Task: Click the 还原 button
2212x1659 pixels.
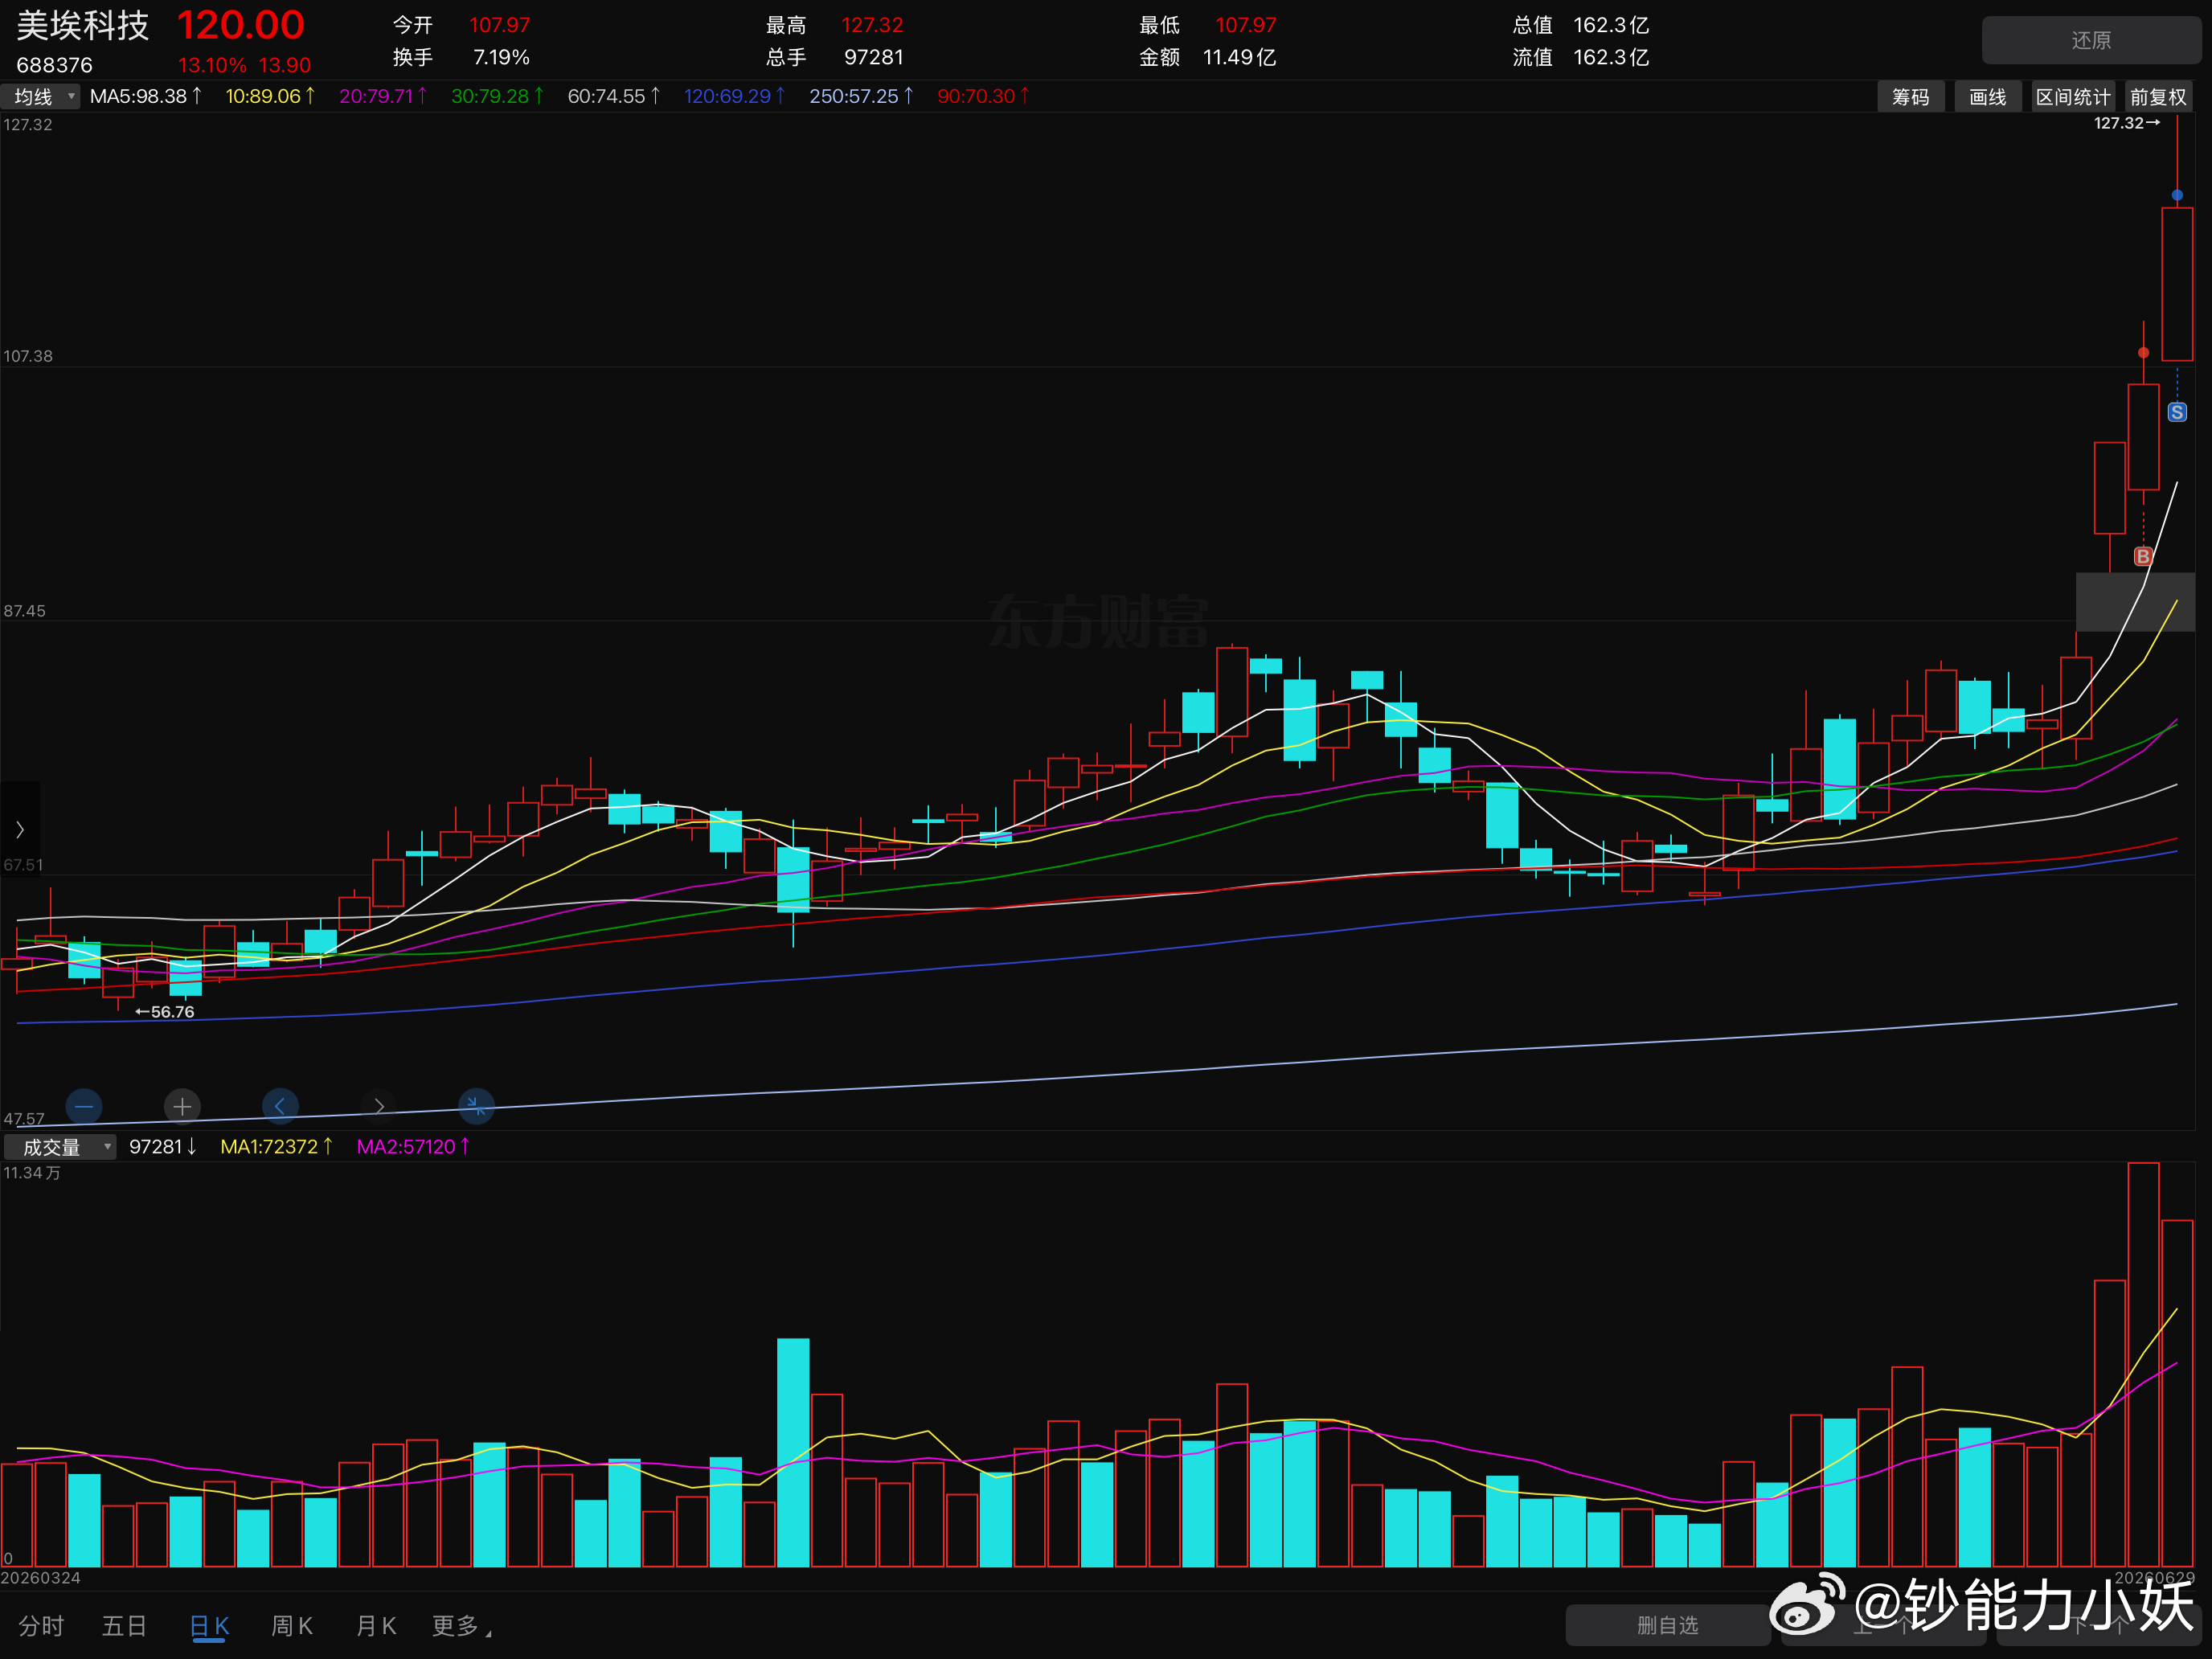Action: click(2091, 40)
